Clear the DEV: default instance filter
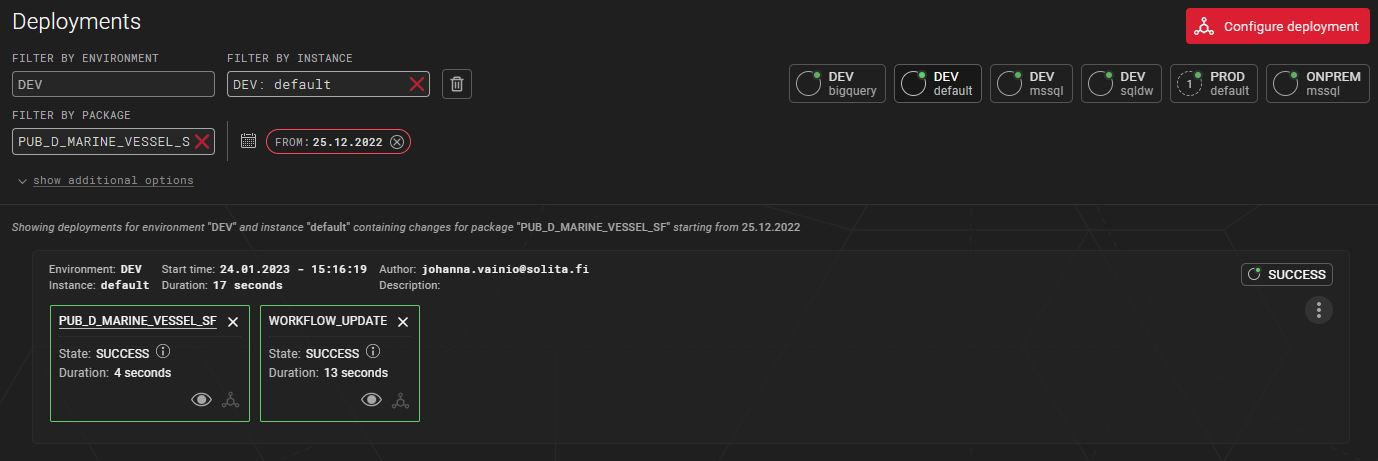The height and width of the screenshot is (461, 1378). tap(417, 85)
